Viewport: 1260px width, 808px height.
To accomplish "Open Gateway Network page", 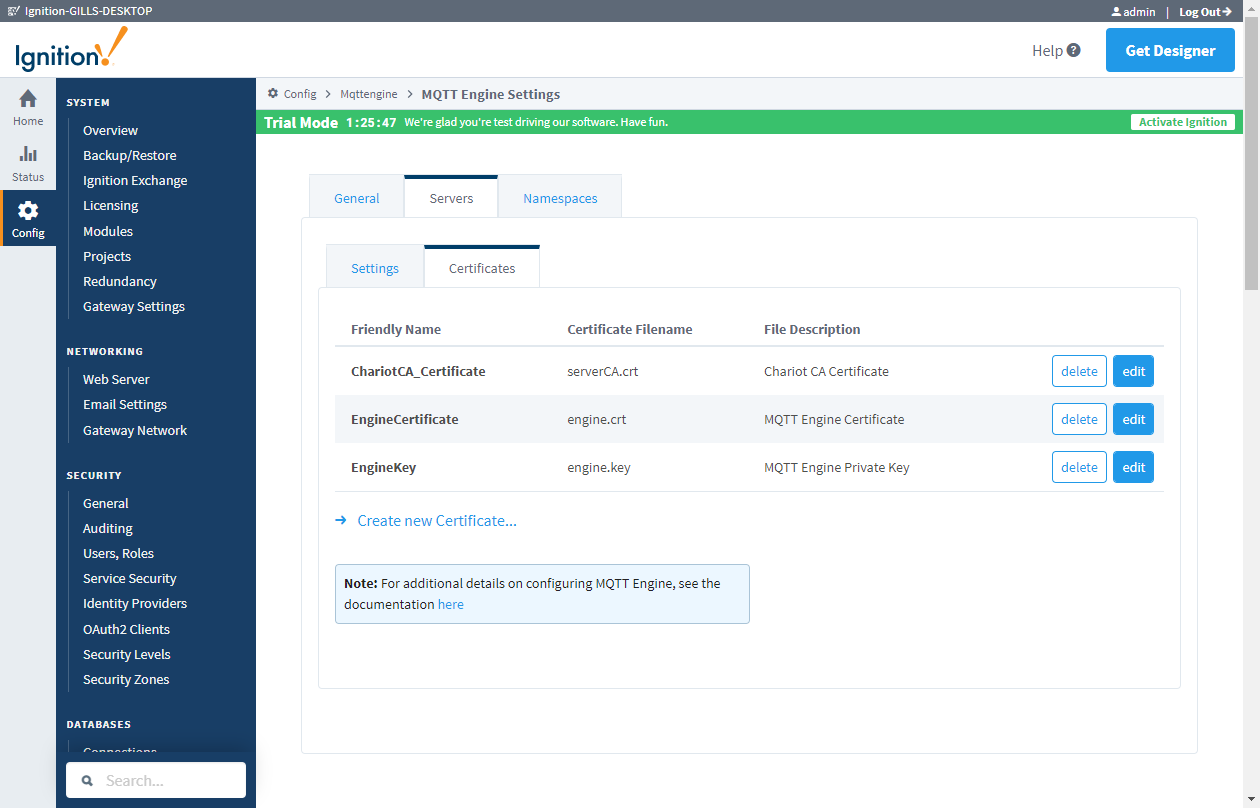I will click(135, 430).
